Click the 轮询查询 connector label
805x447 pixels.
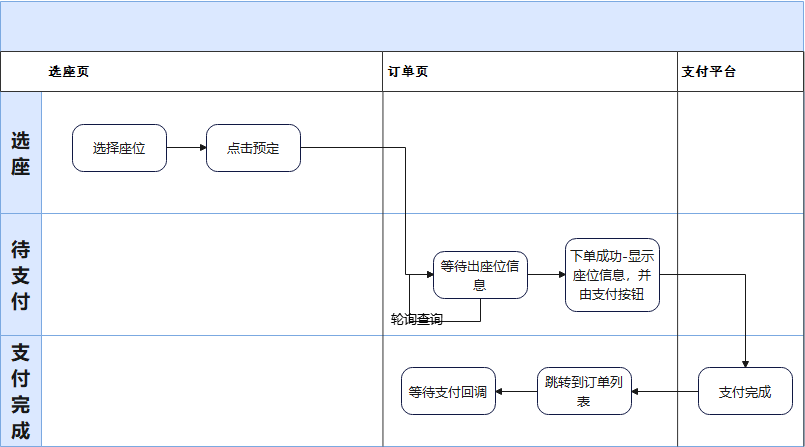(416, 319)
